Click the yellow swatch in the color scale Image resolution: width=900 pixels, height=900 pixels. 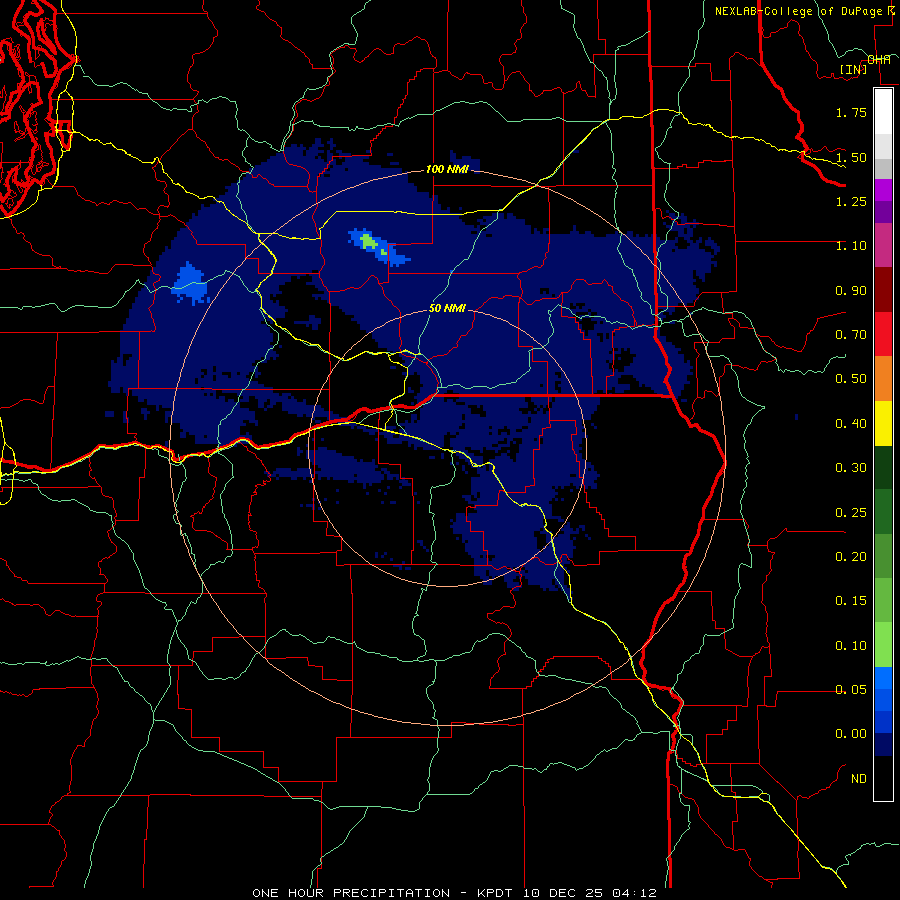(x=883, y=423)
